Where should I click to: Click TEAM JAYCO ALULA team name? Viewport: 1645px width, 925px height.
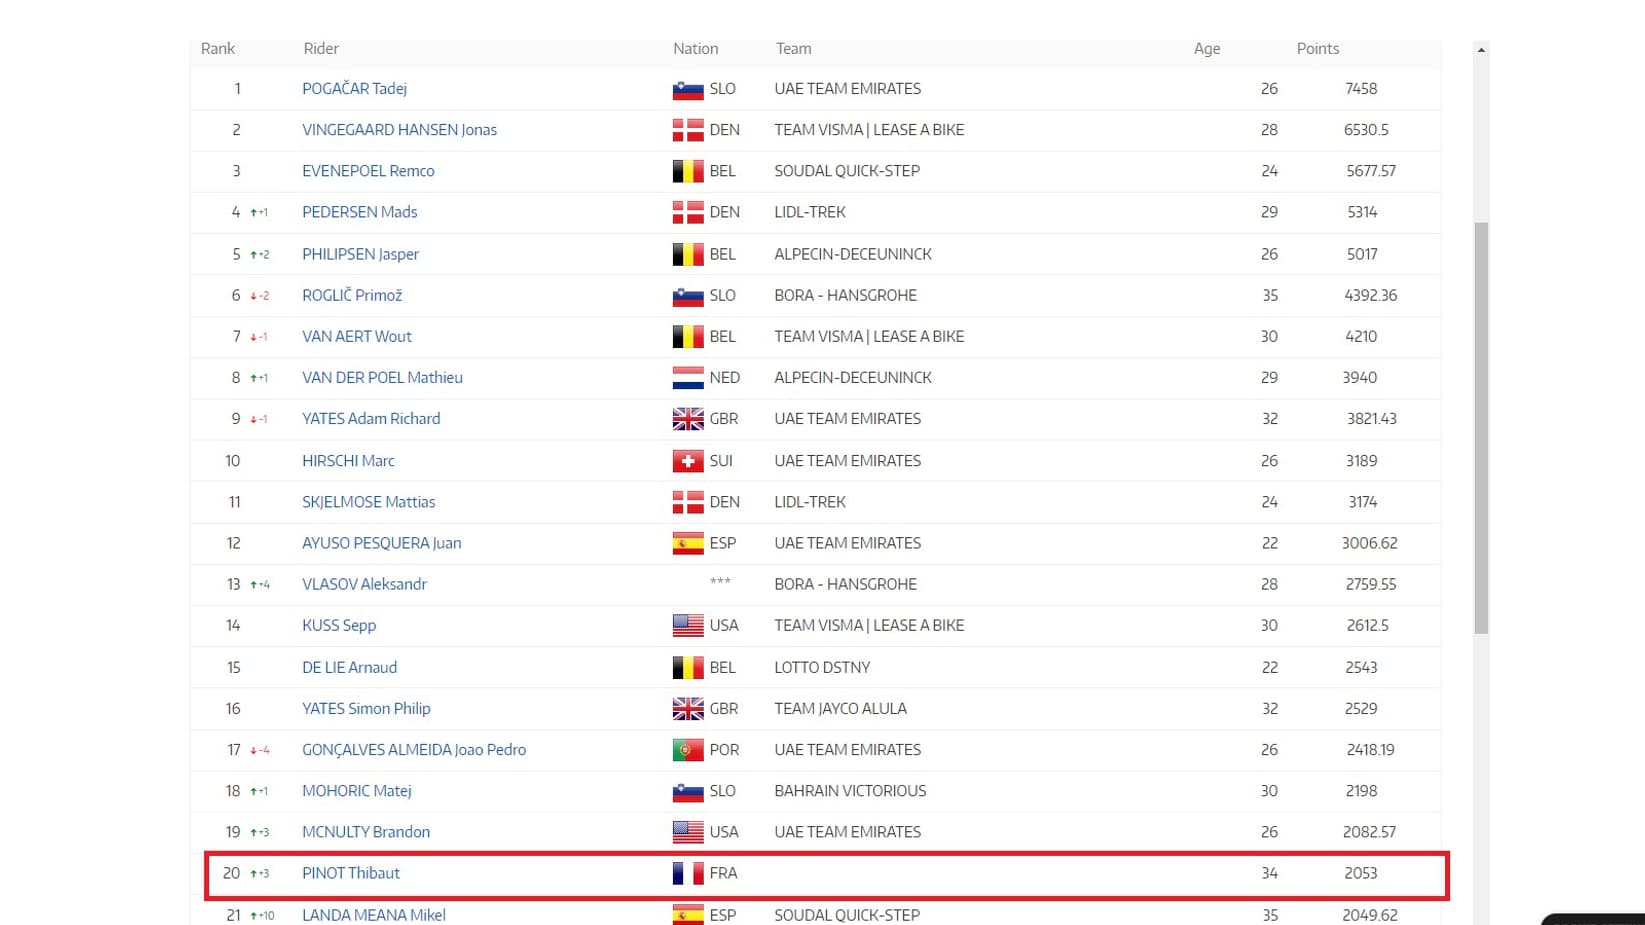pyautogui.click(x=840, y=708)
